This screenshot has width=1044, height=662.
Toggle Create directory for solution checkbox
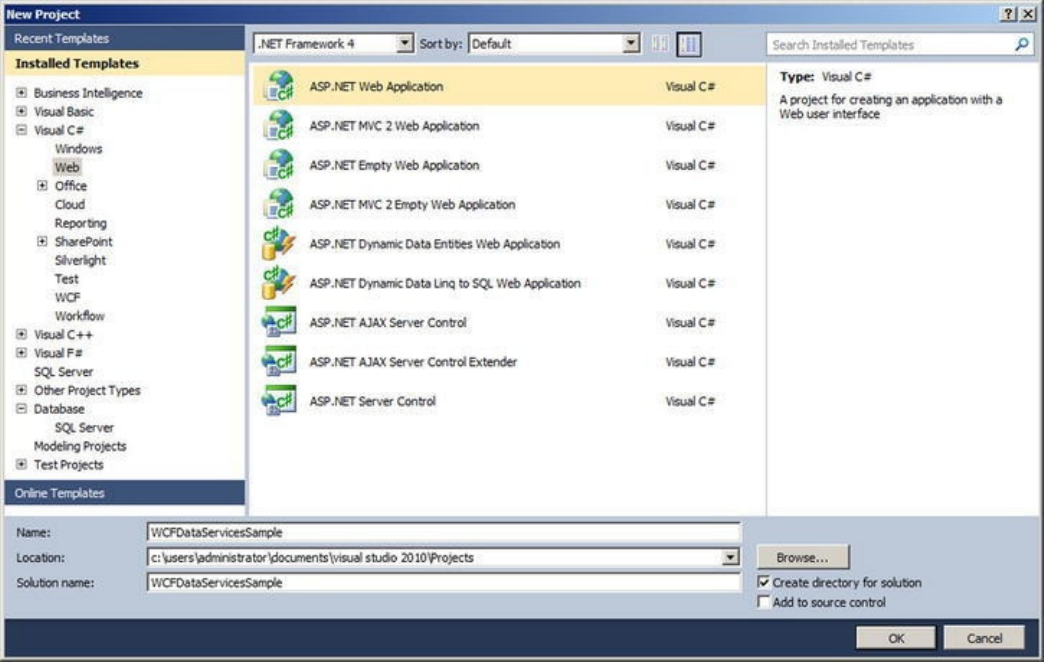pos(764,582)
